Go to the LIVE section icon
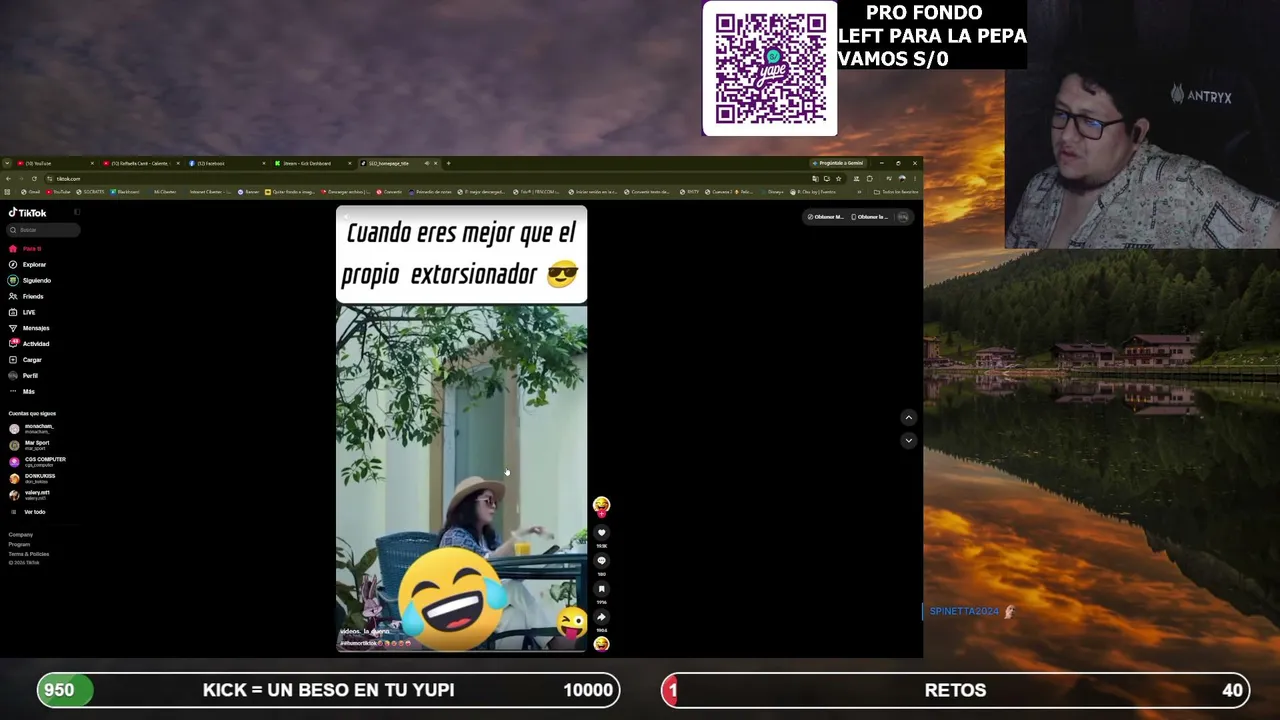The height and width of the screenshot is (720, 1280). click(x=13, y=312)
